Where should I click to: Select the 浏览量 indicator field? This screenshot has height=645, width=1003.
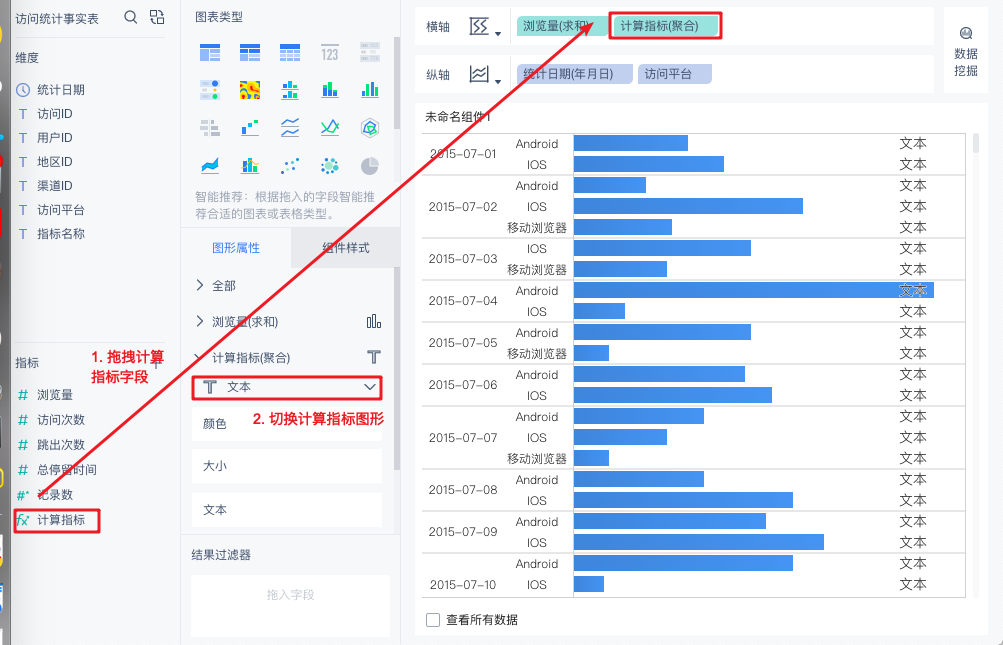(x=55, y=395)
